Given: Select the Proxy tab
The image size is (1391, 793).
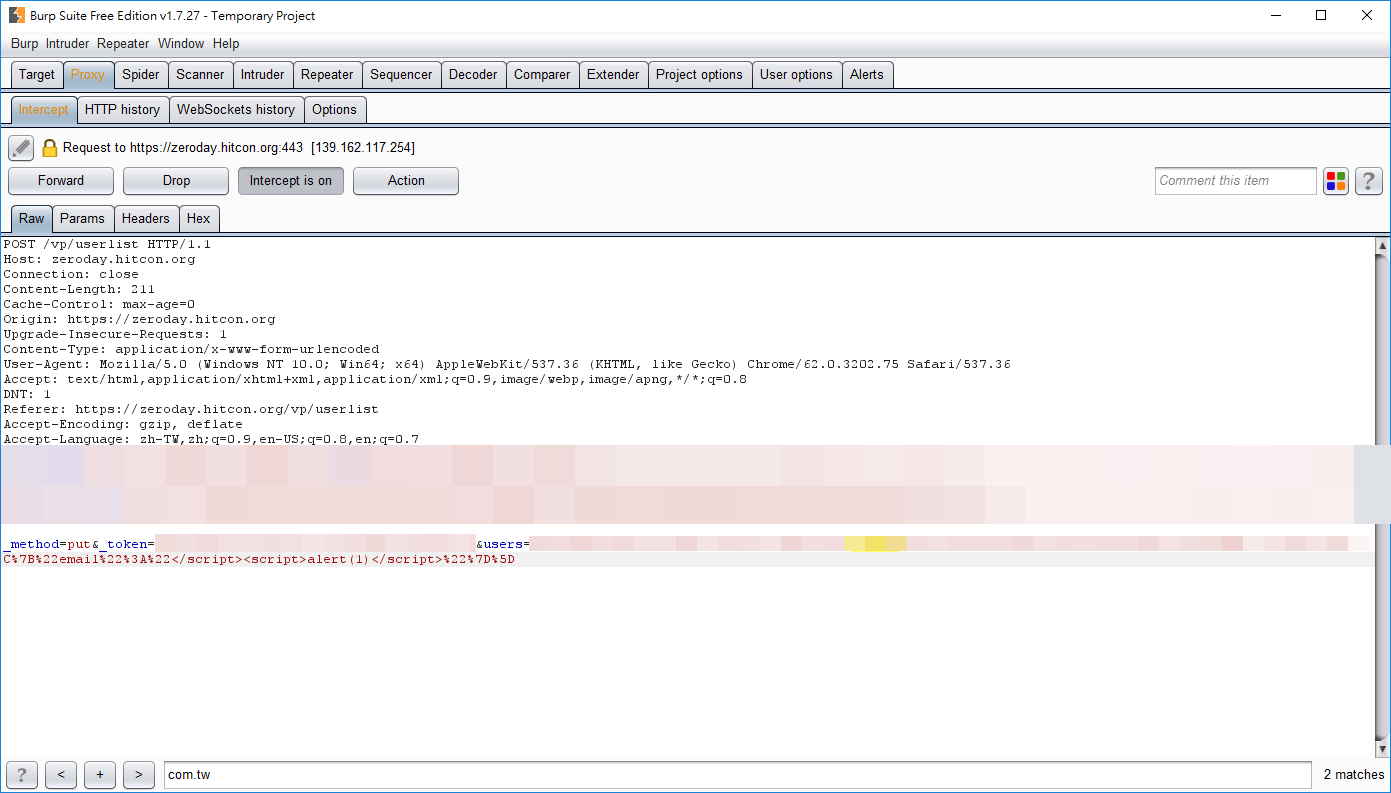Looking at the screenshot, I should click(88, 75).
